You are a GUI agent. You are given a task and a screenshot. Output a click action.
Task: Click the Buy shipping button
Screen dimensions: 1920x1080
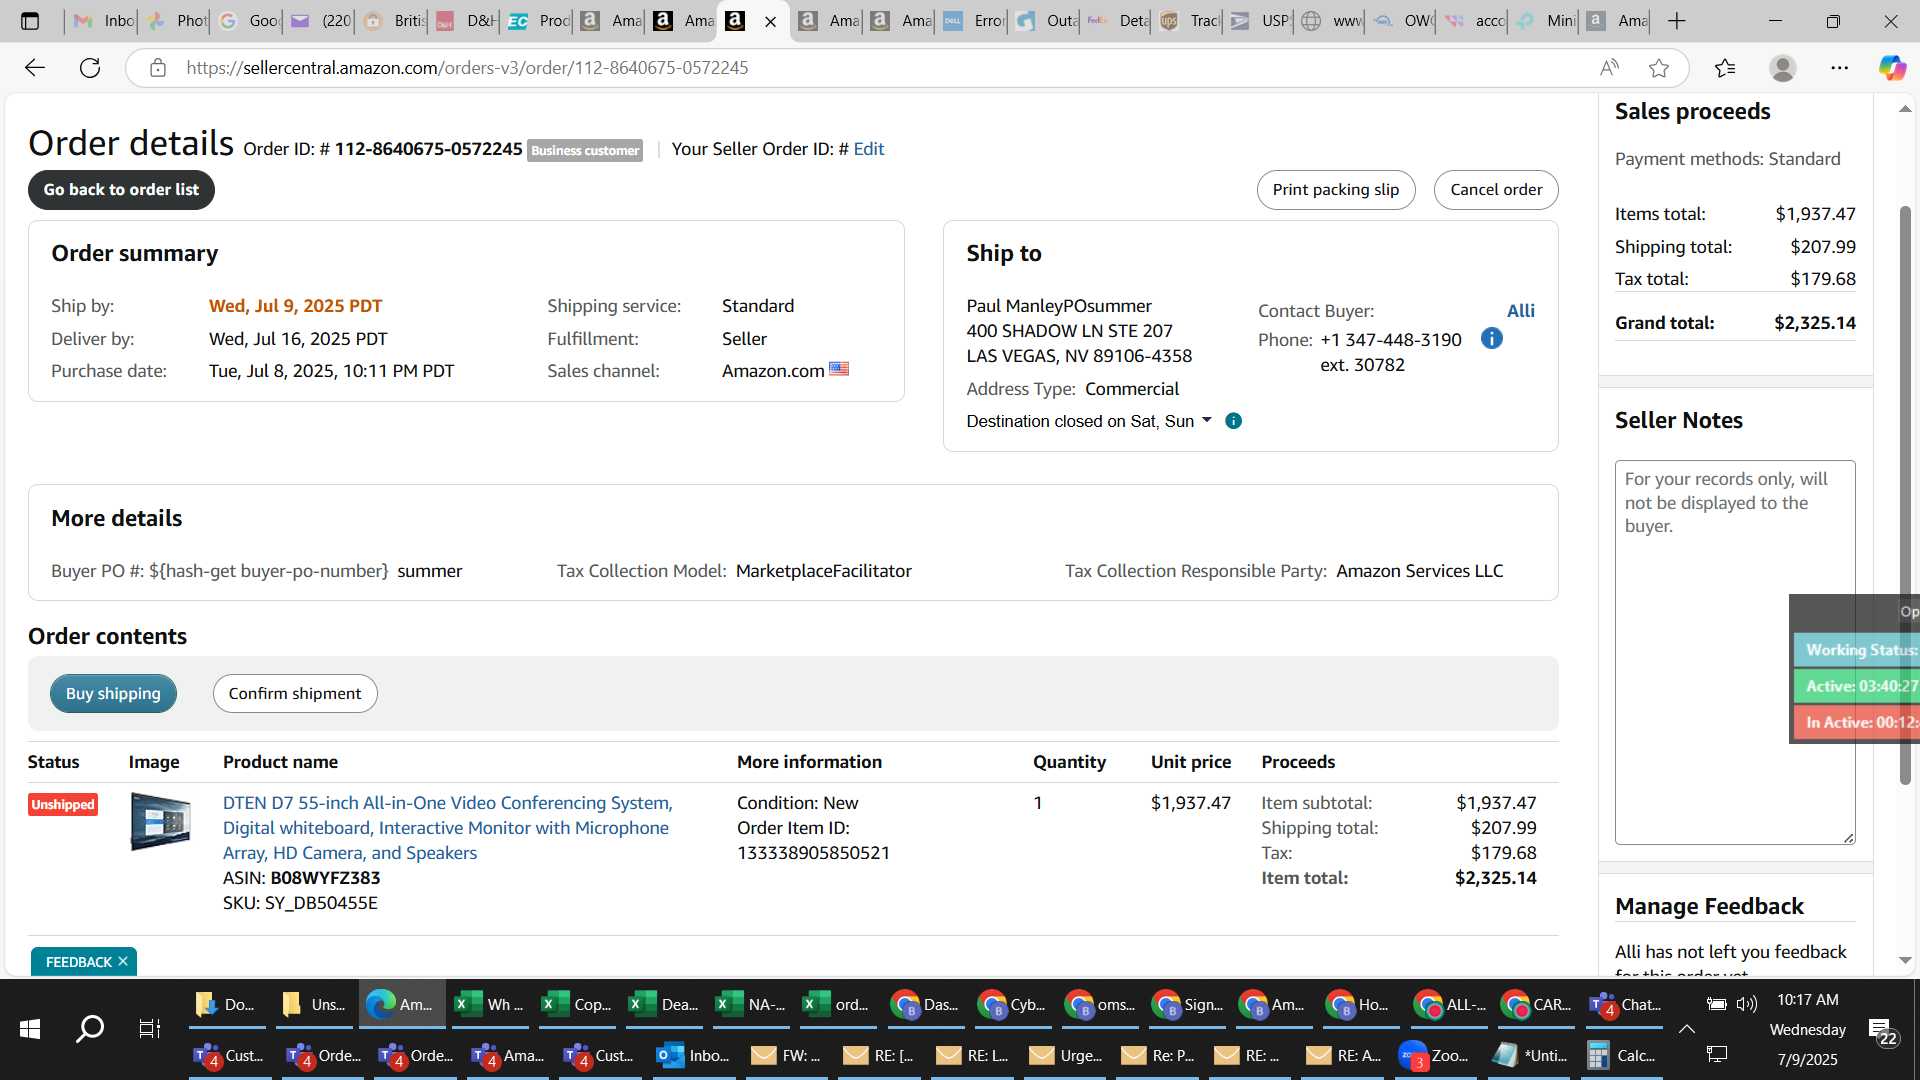tap(113, 694)
